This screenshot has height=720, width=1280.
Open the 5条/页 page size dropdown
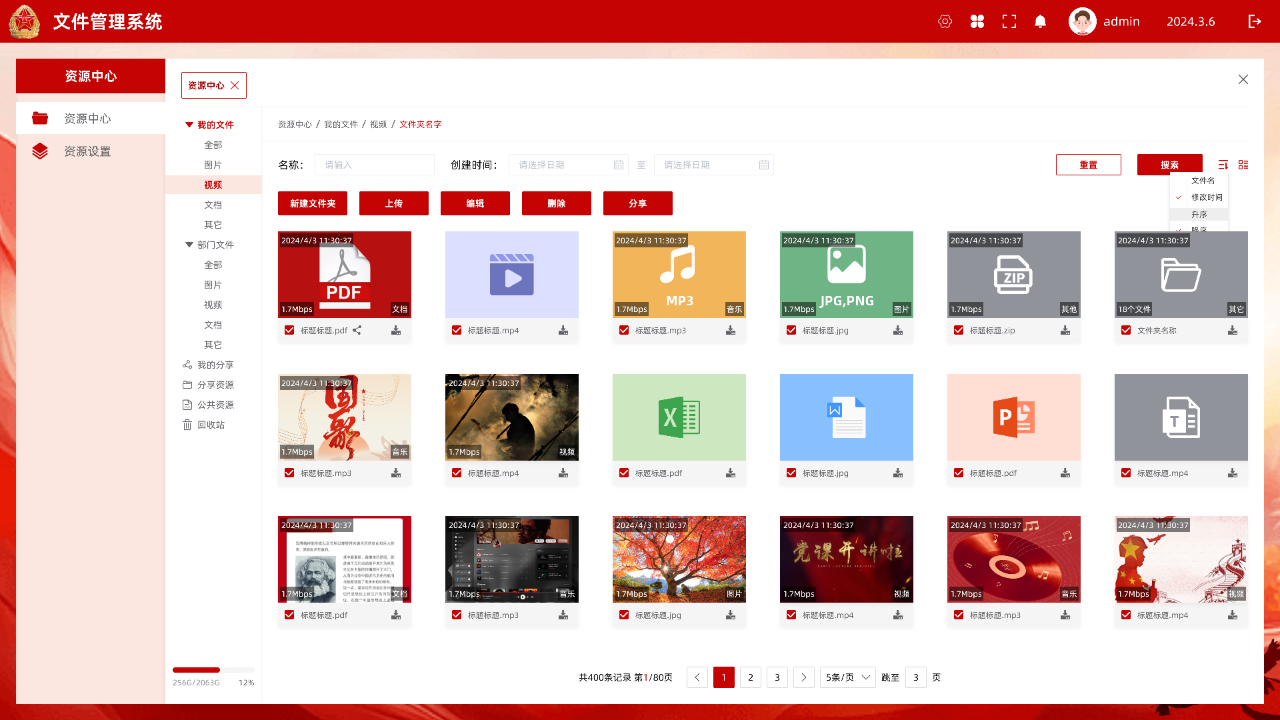[847, 677]
